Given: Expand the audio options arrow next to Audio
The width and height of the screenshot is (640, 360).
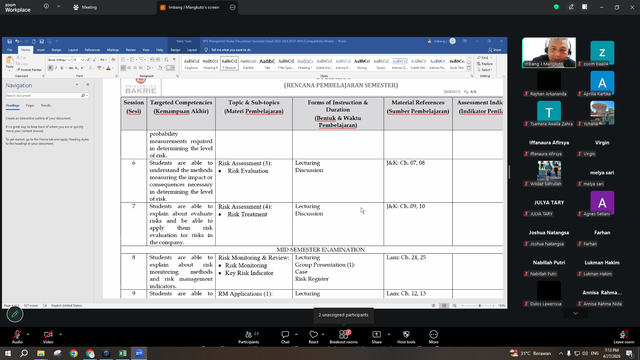Looking at the screenshot, I should 28,334.
